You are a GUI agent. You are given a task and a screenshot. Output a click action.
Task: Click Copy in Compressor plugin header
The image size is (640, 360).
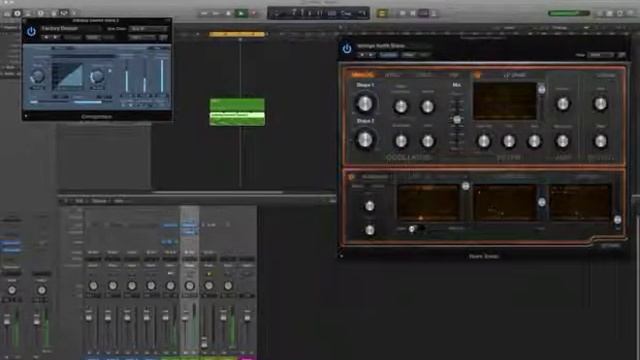(93, 38)
